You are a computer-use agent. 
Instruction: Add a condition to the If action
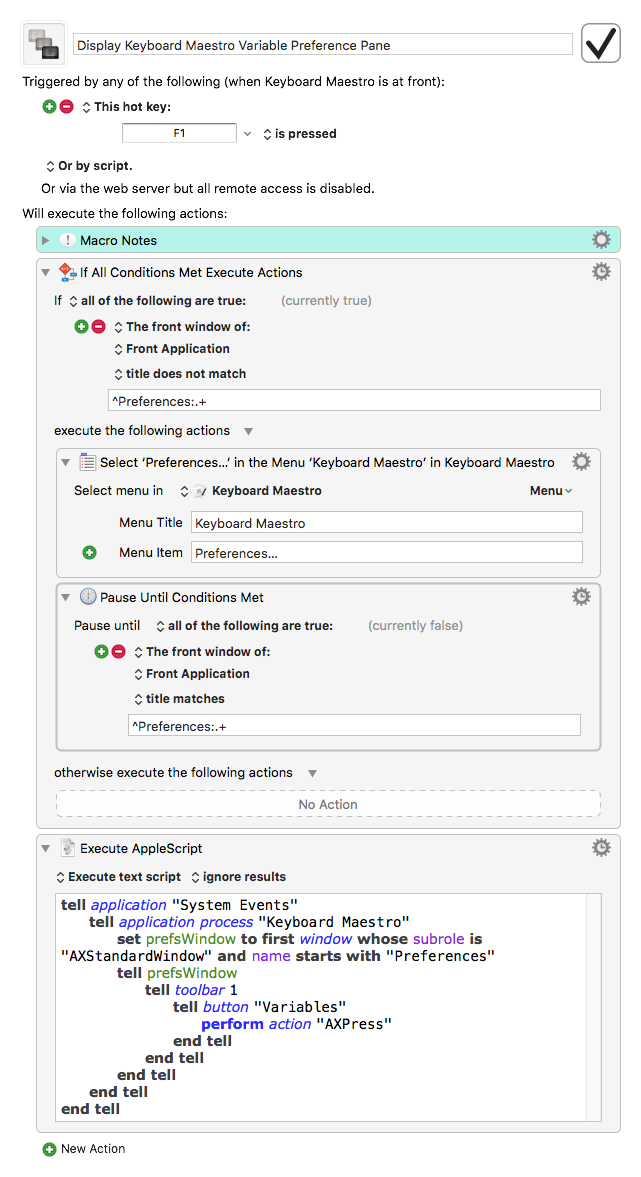pos(81,327)
